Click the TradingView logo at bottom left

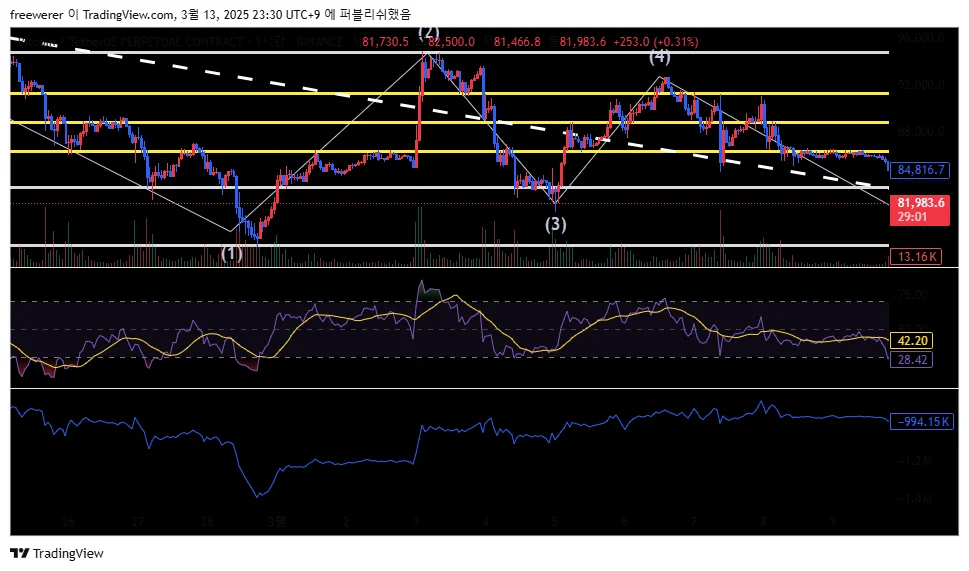57,553
